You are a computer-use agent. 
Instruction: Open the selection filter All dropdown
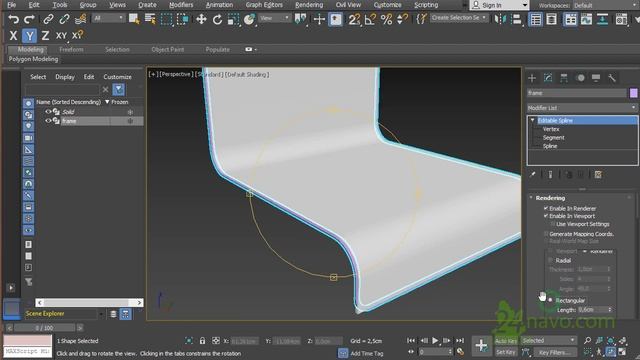[x=108, y=18]
